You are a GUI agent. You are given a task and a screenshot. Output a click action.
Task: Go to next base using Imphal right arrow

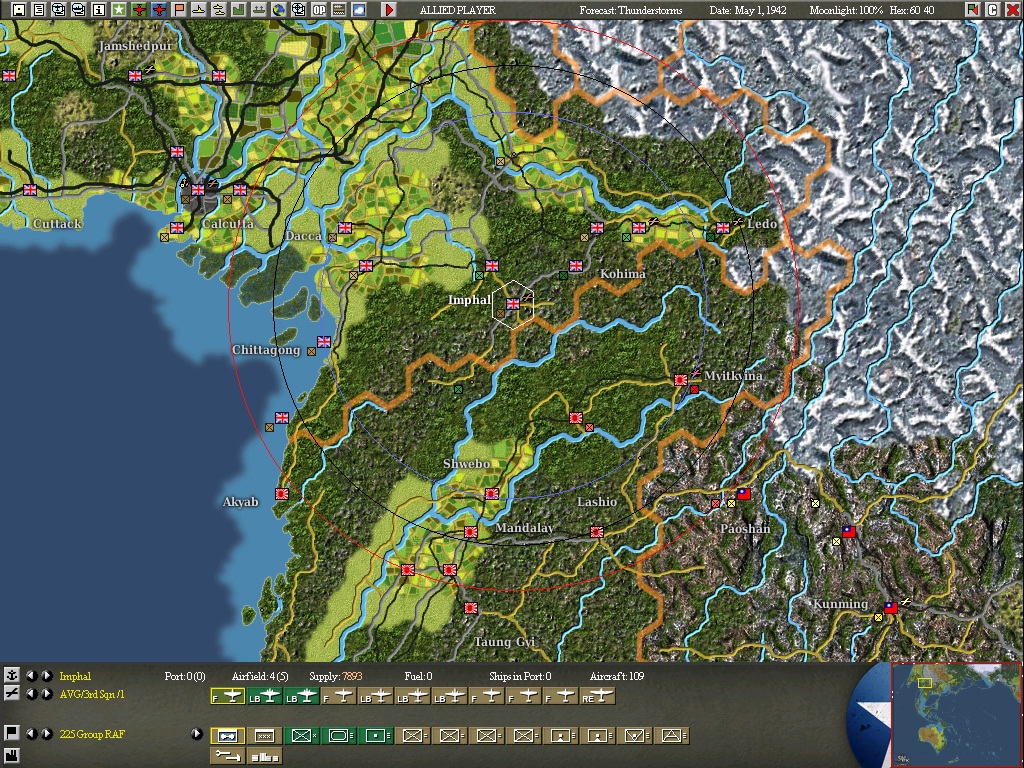pyautogui.click(x=46, y=675)
